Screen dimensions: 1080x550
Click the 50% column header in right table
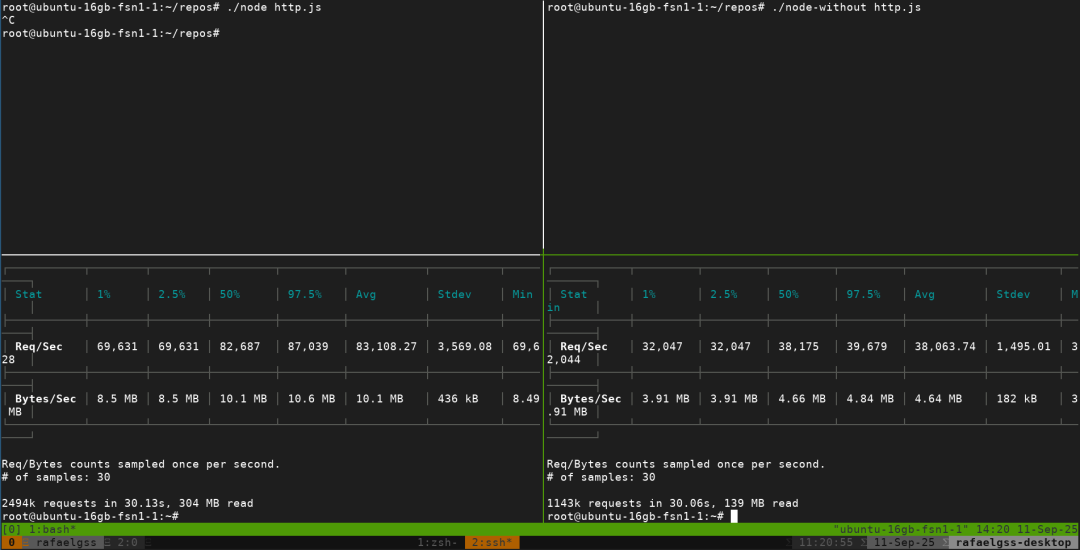788,294
